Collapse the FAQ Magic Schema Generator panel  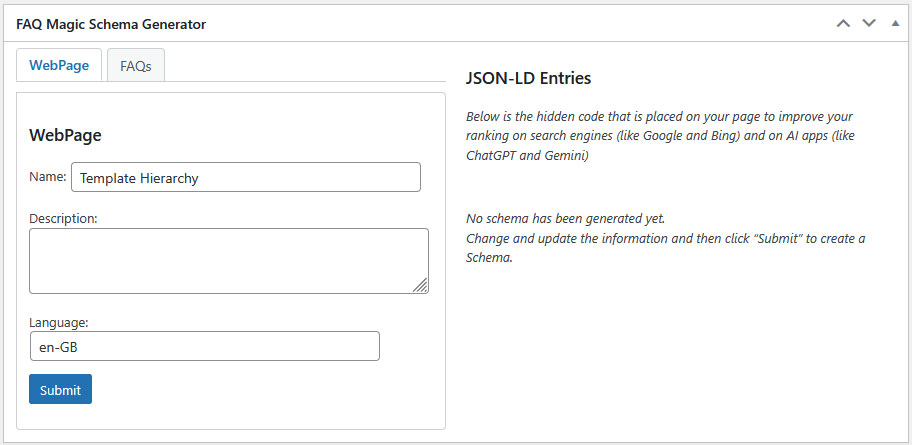895,23
